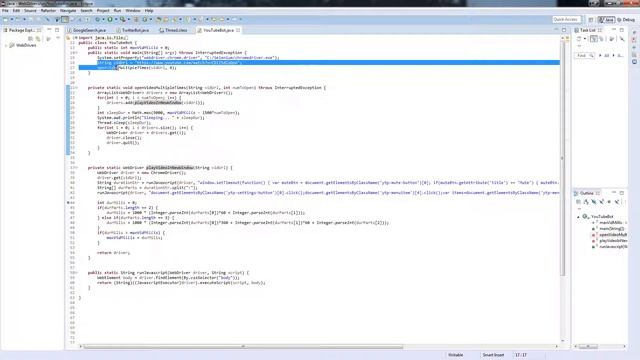The width and height of the screenshot is (640, 360).
Task: Select the Outline view tab
Action: 587,193
